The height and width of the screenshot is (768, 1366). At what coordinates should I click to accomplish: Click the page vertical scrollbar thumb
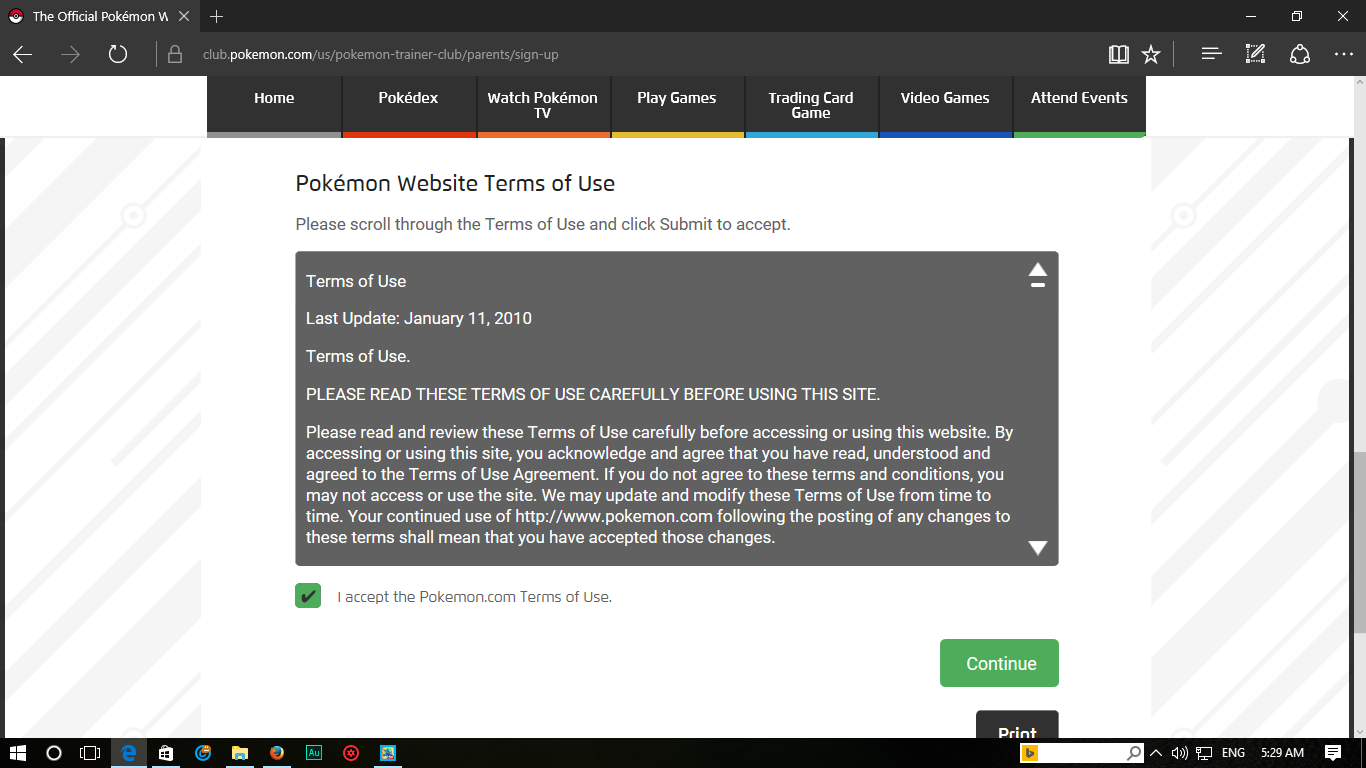(1359, 540)
